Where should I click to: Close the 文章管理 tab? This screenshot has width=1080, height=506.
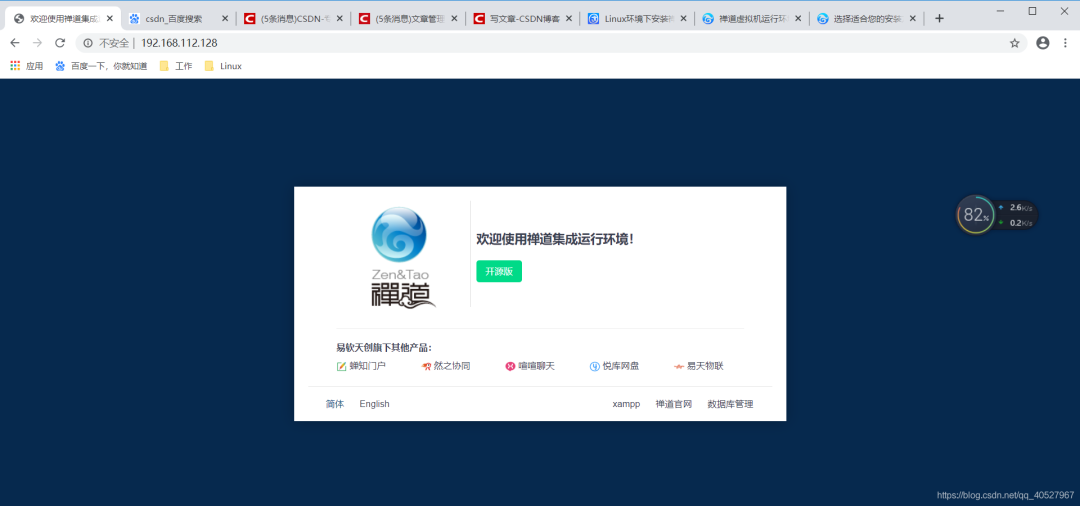(454, 19)
